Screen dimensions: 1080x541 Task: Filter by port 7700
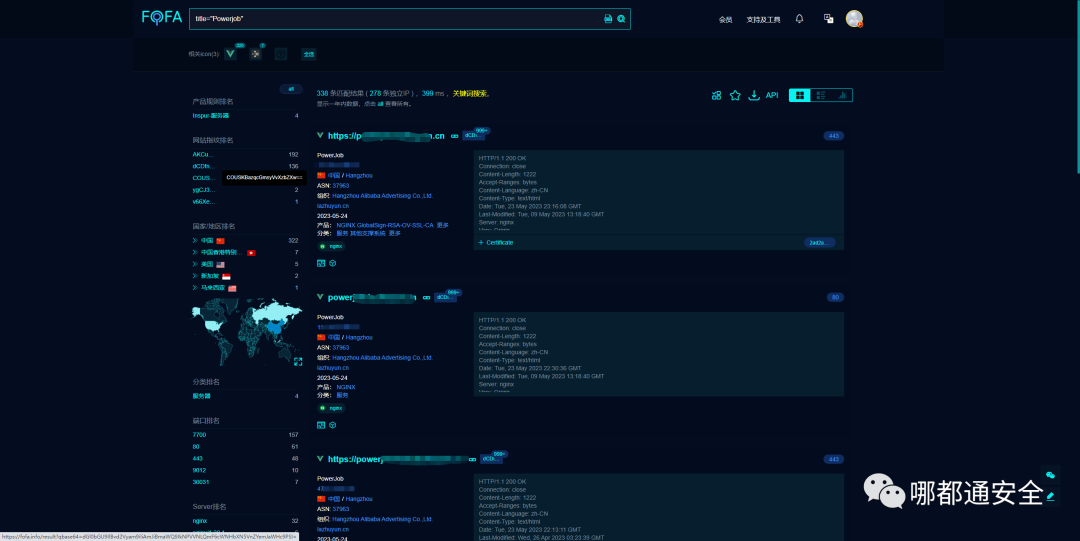coord(199,435)
